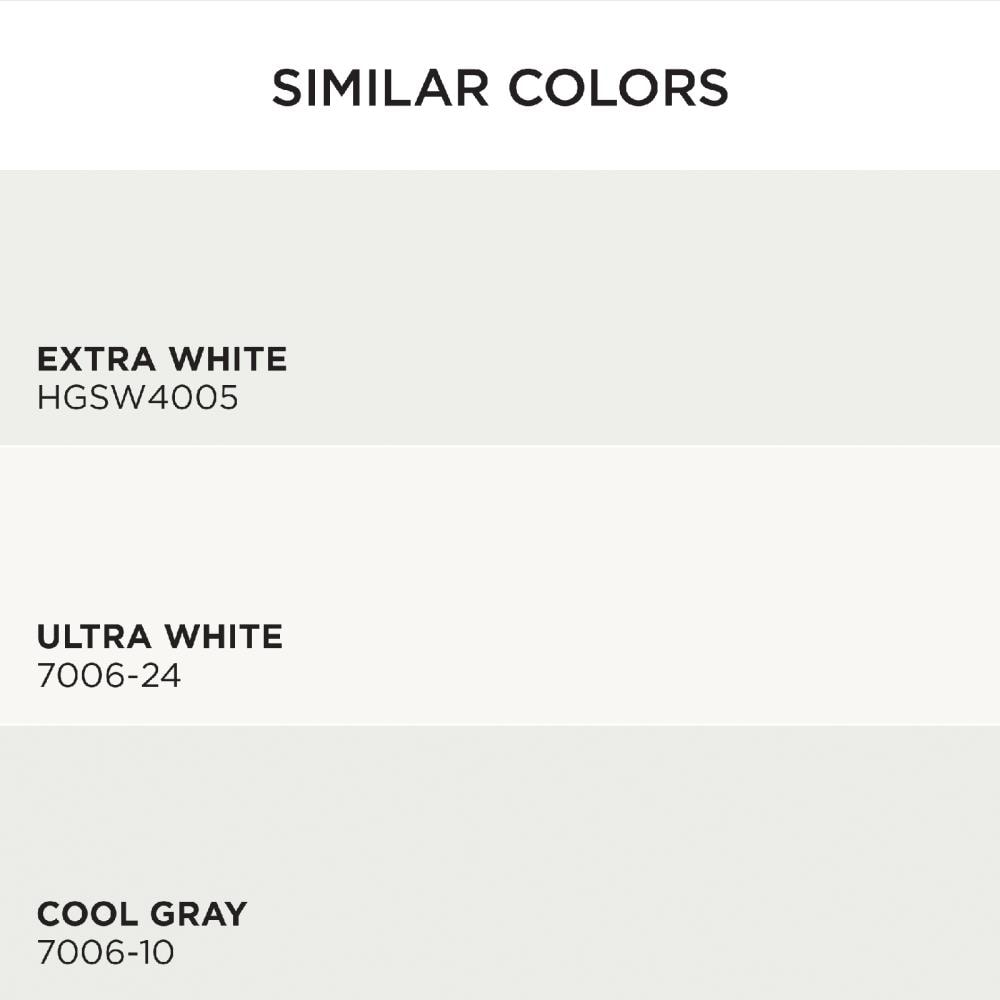Select the Extra White color swatch
The image size is (1000, 1000).
(x=500, y=308)
